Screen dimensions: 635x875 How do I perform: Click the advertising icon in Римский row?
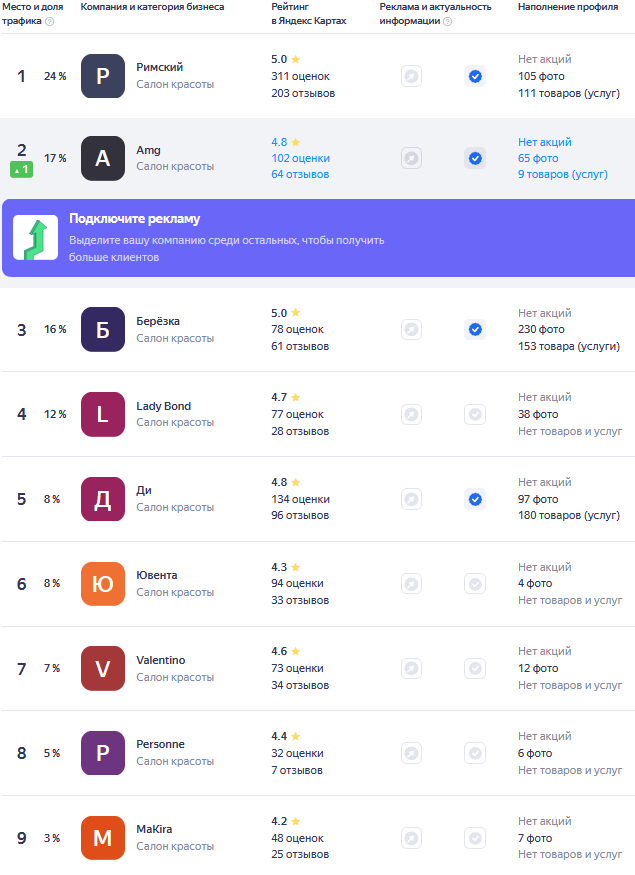(x=411, y=76)
